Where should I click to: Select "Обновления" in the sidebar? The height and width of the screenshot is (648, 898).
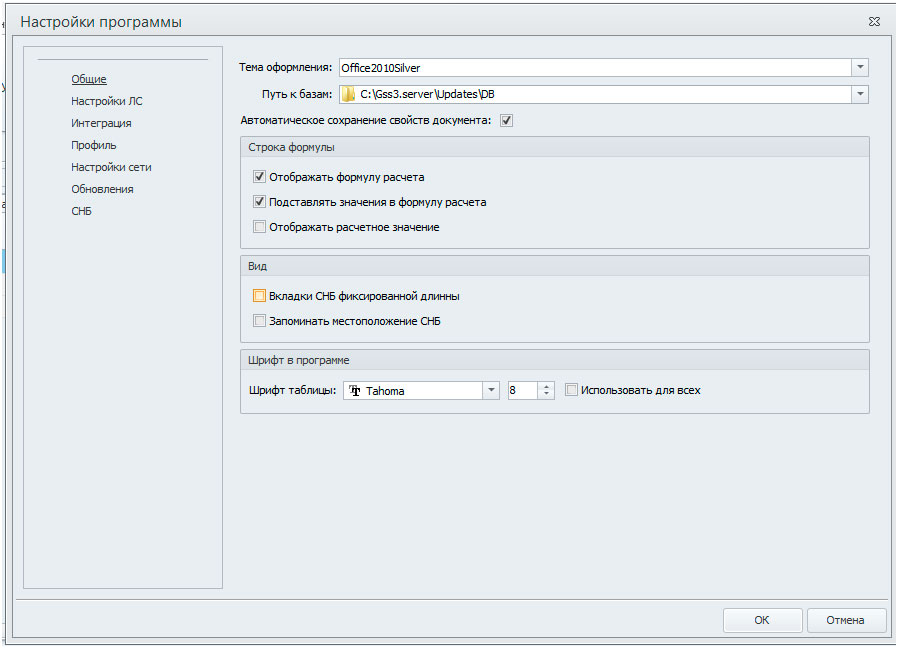[102, 189]
